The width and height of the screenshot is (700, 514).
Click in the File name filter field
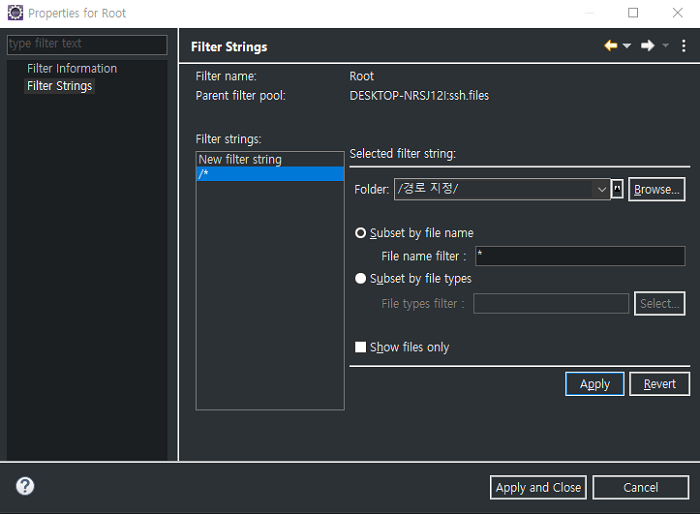579,256
